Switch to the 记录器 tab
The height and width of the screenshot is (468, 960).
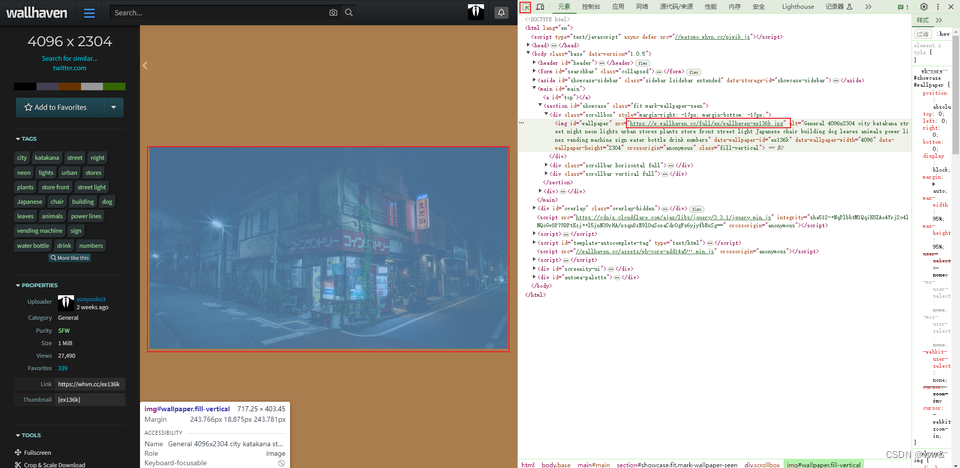(838, 7)
